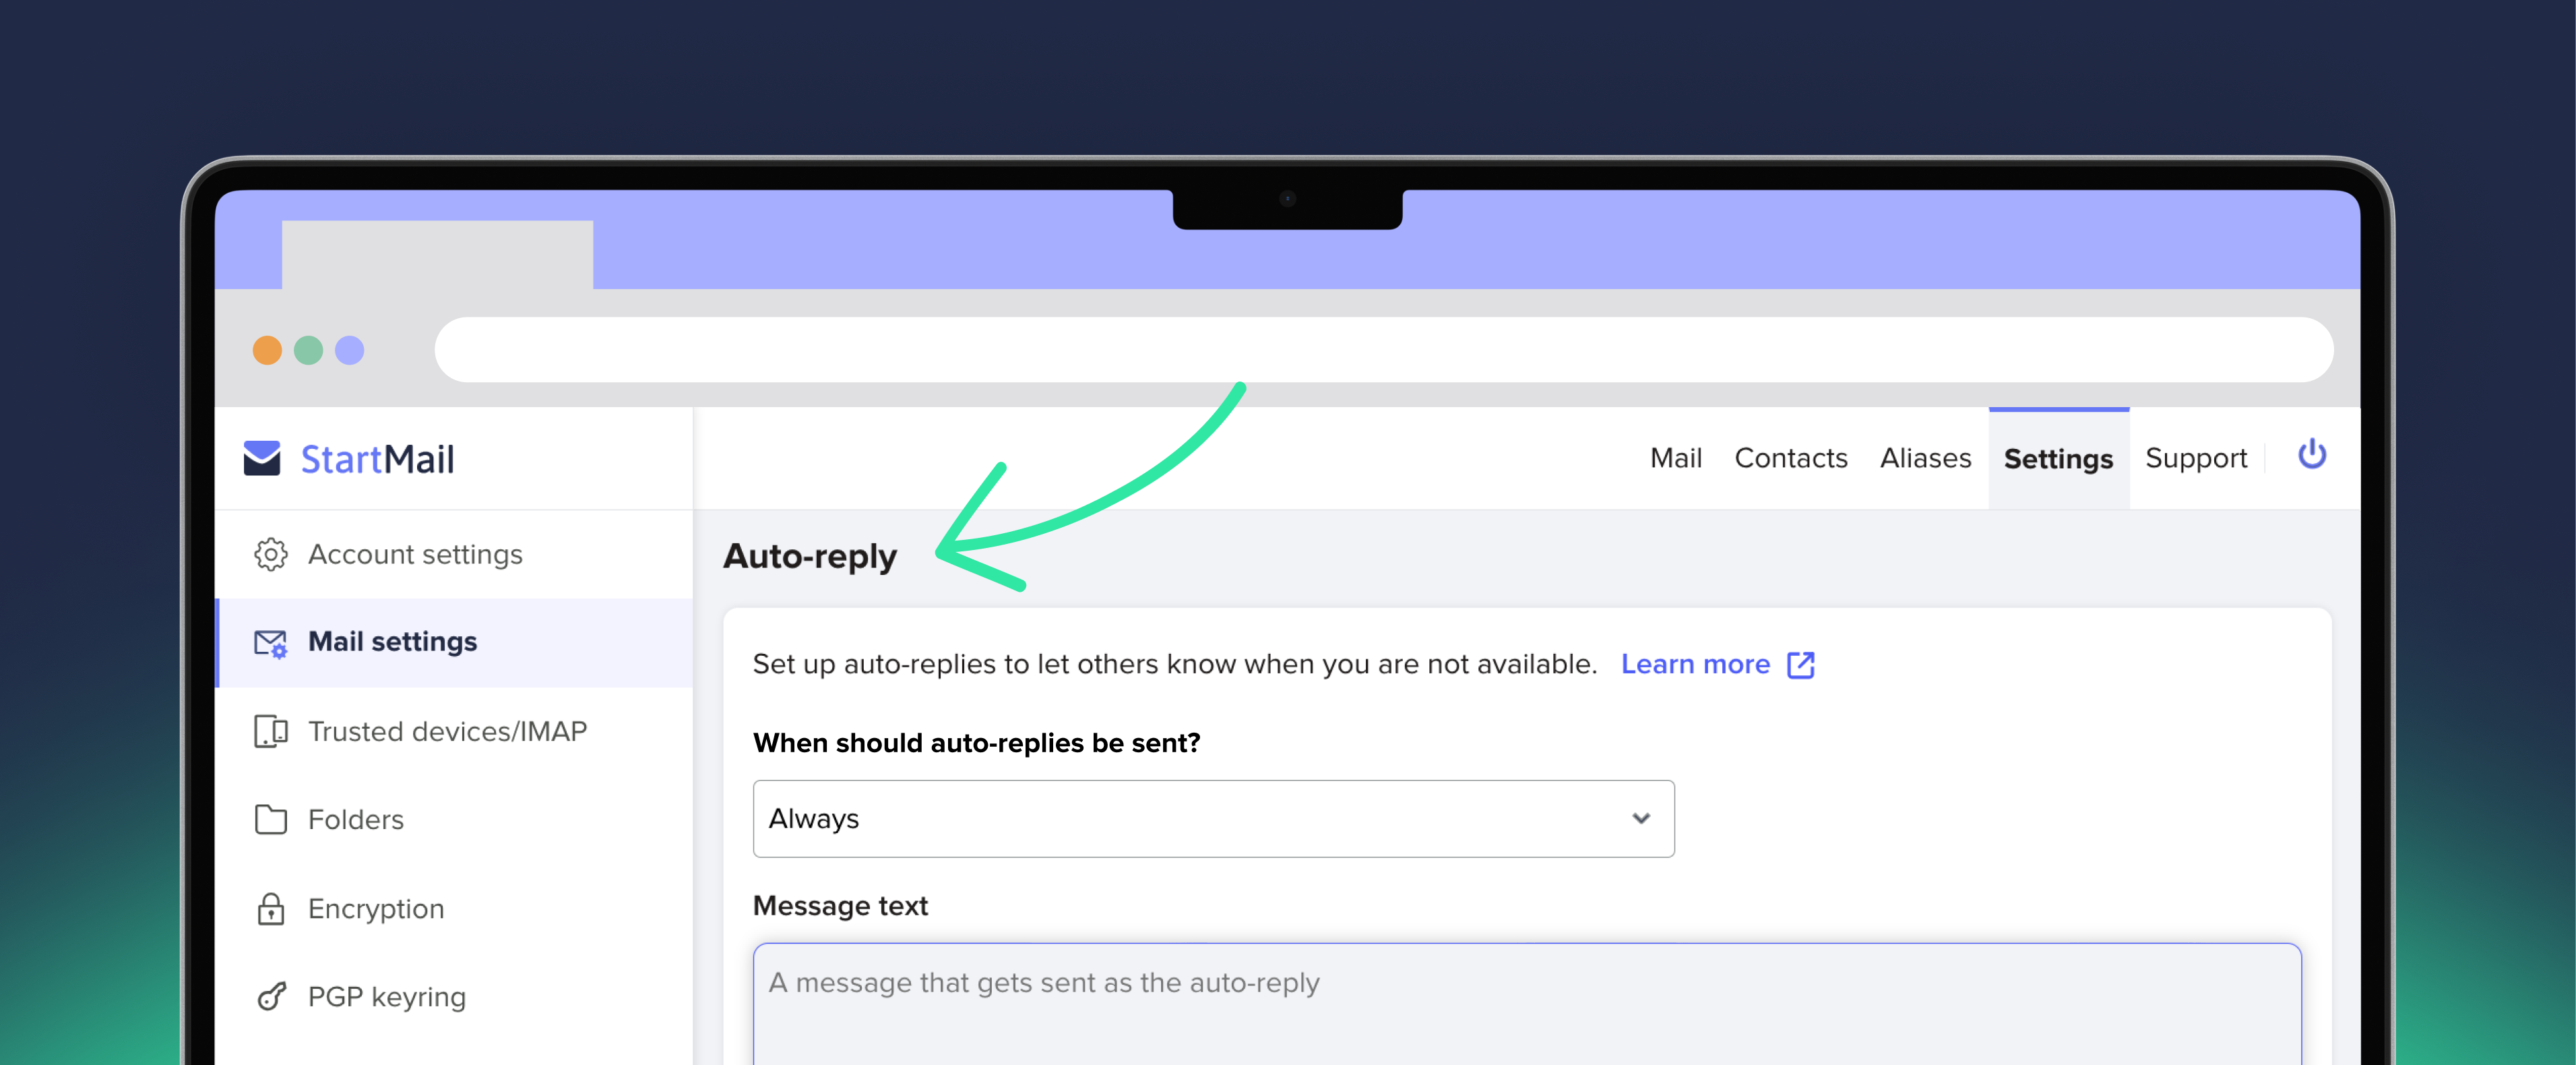2576x1065 pixels.
Task: Select Always from the dropdown menu
Action: coord(1211,817)
